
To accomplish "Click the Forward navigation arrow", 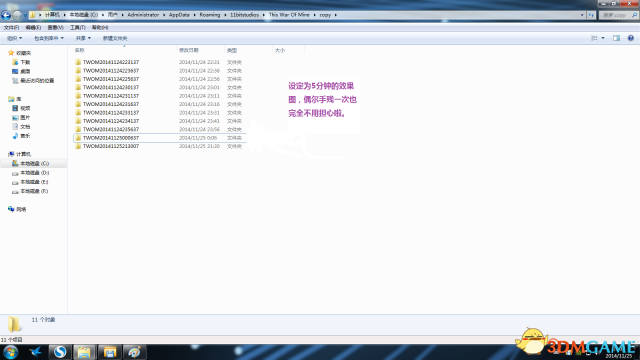I will (17, 16).
